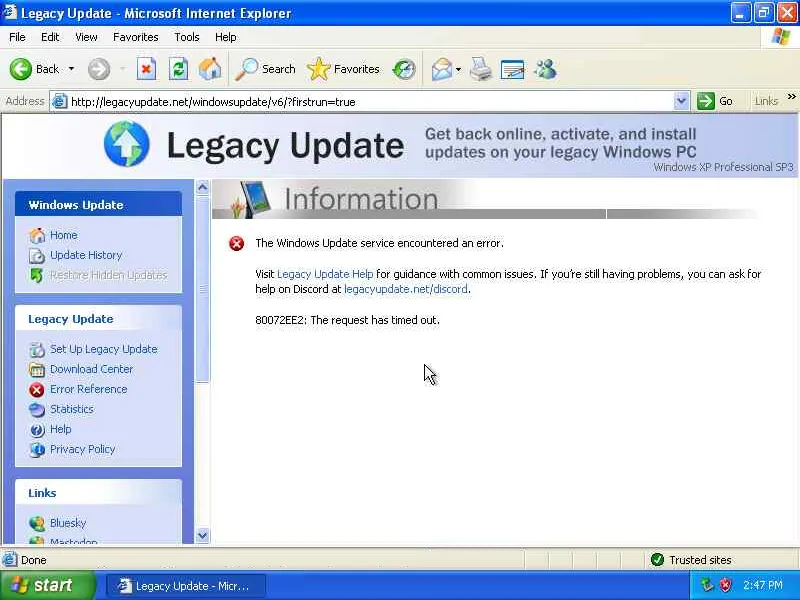Click the sidebar scrollbar thumb
The height and width of the screenshot is (600, 800).
point(203,289)
